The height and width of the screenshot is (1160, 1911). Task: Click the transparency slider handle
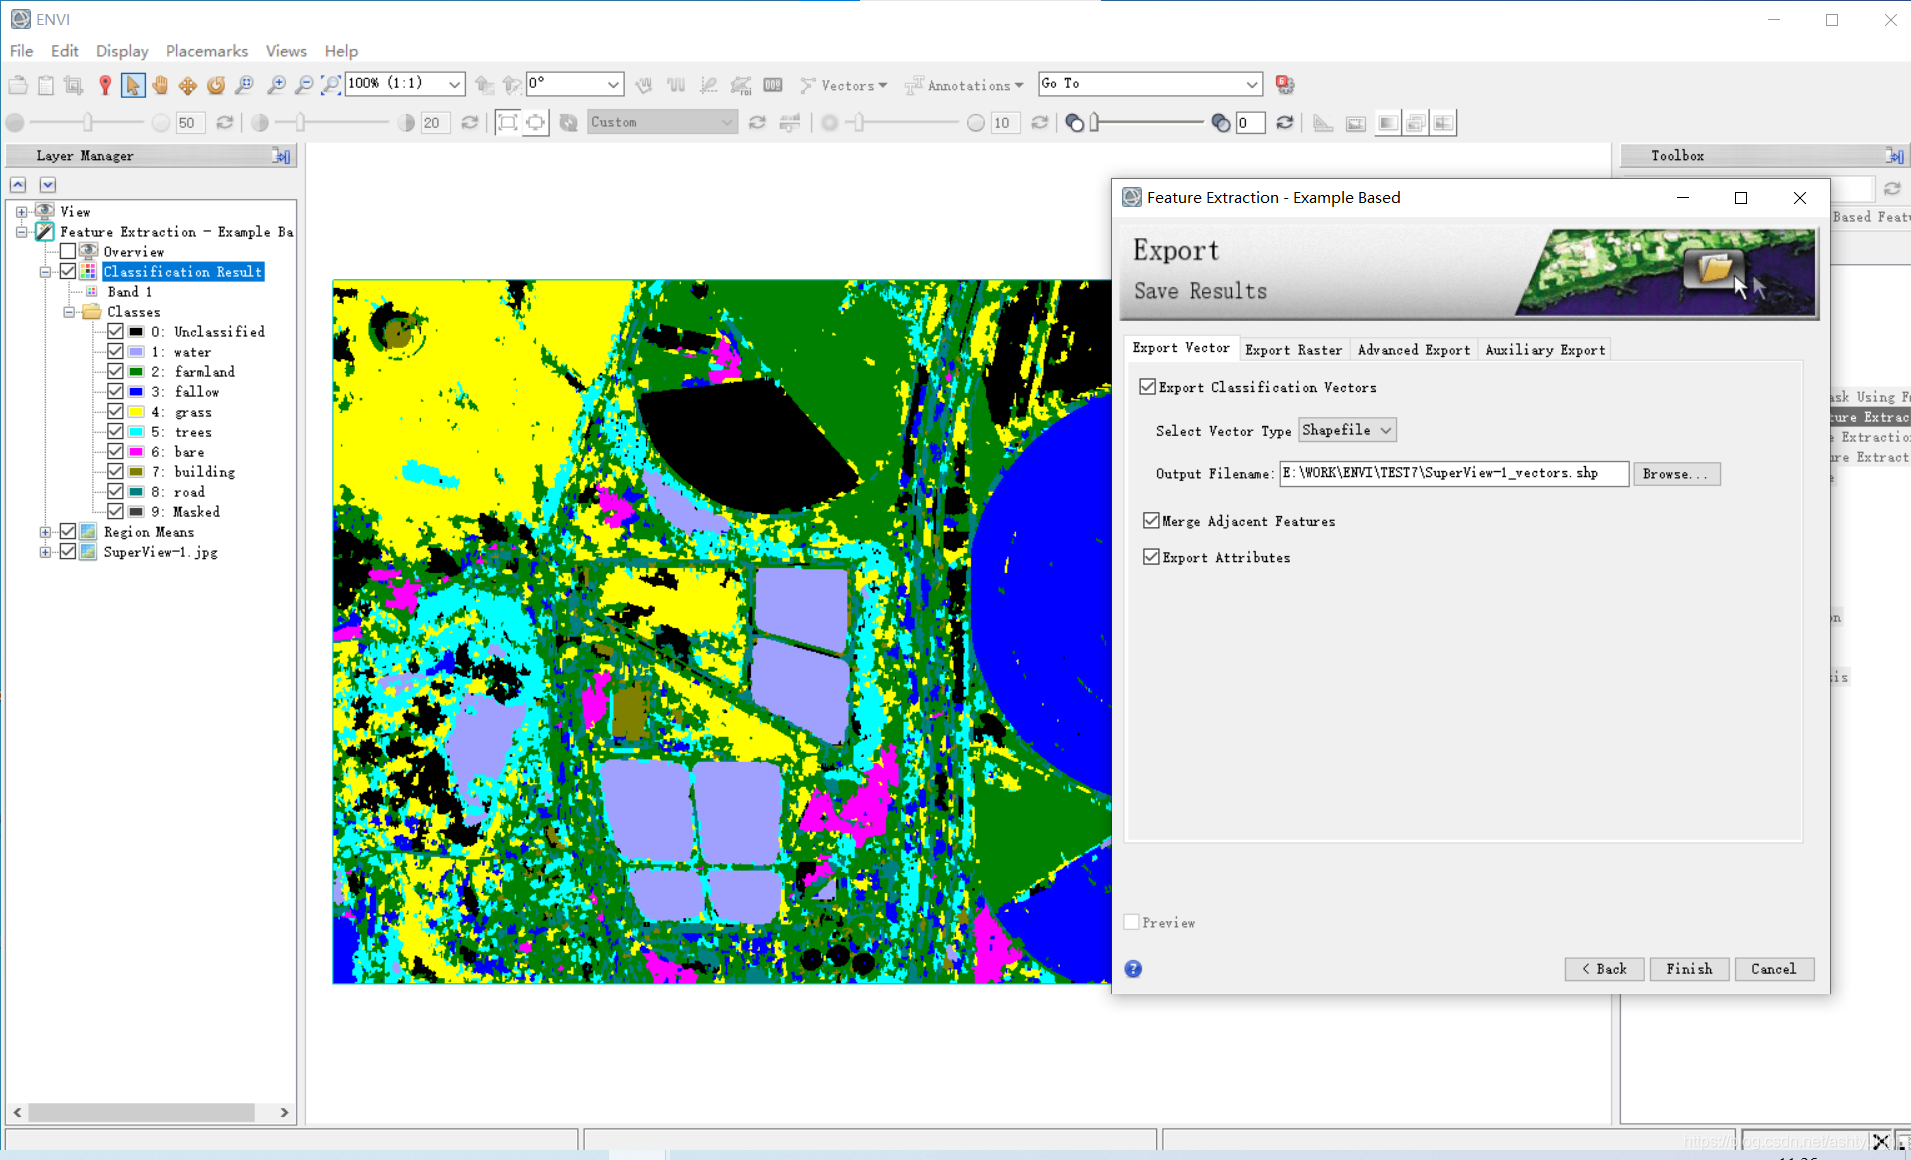click(x=1095, y=122)
